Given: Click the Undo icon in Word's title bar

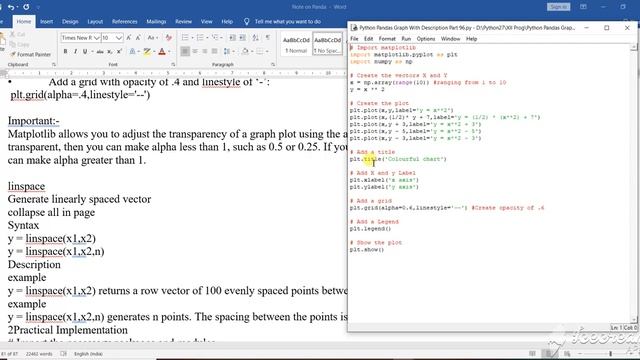Looking at the screenshot, I should point(11,7).
